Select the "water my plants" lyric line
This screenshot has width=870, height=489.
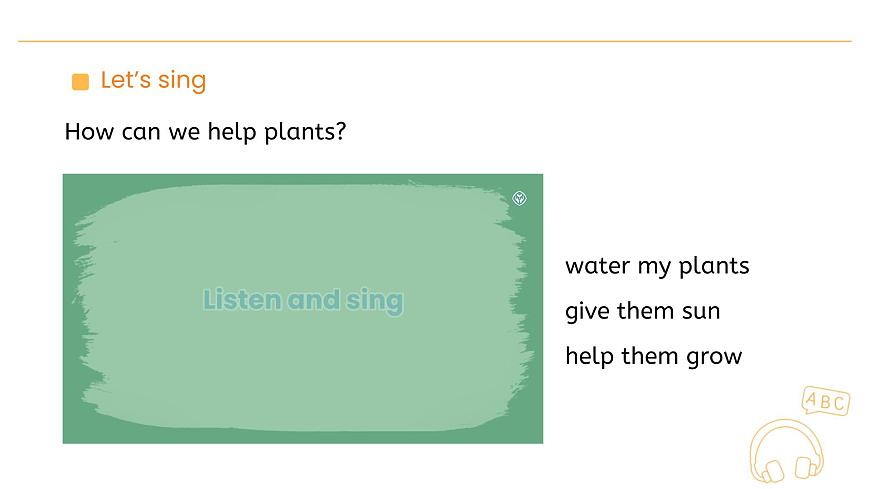click(657, 266)
